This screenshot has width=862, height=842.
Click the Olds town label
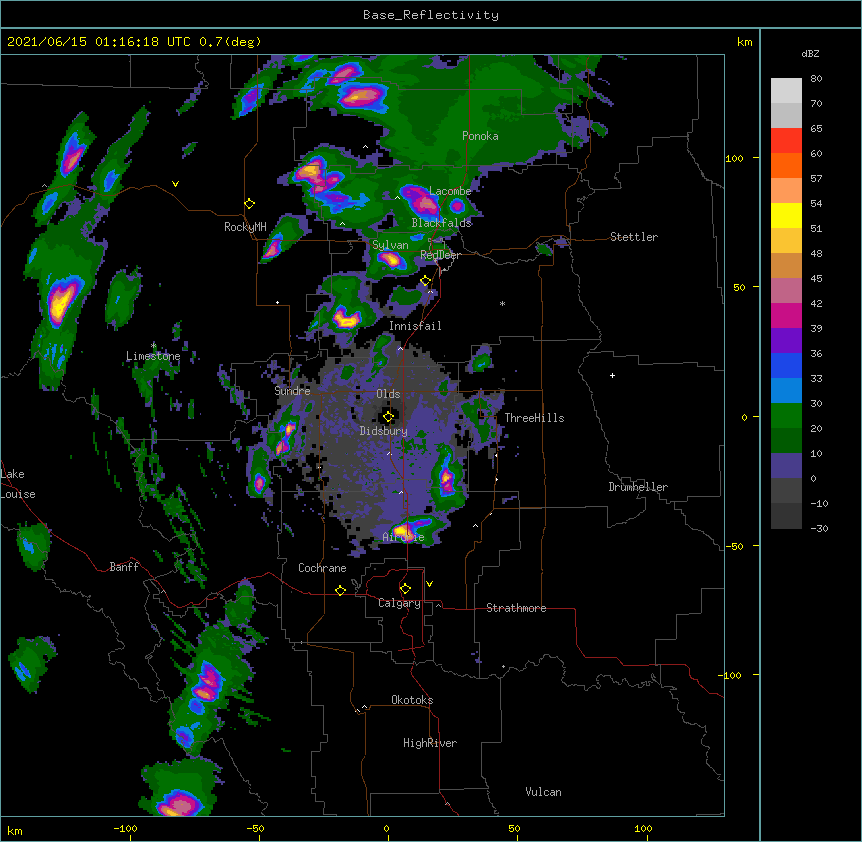(x=388, y=394)
